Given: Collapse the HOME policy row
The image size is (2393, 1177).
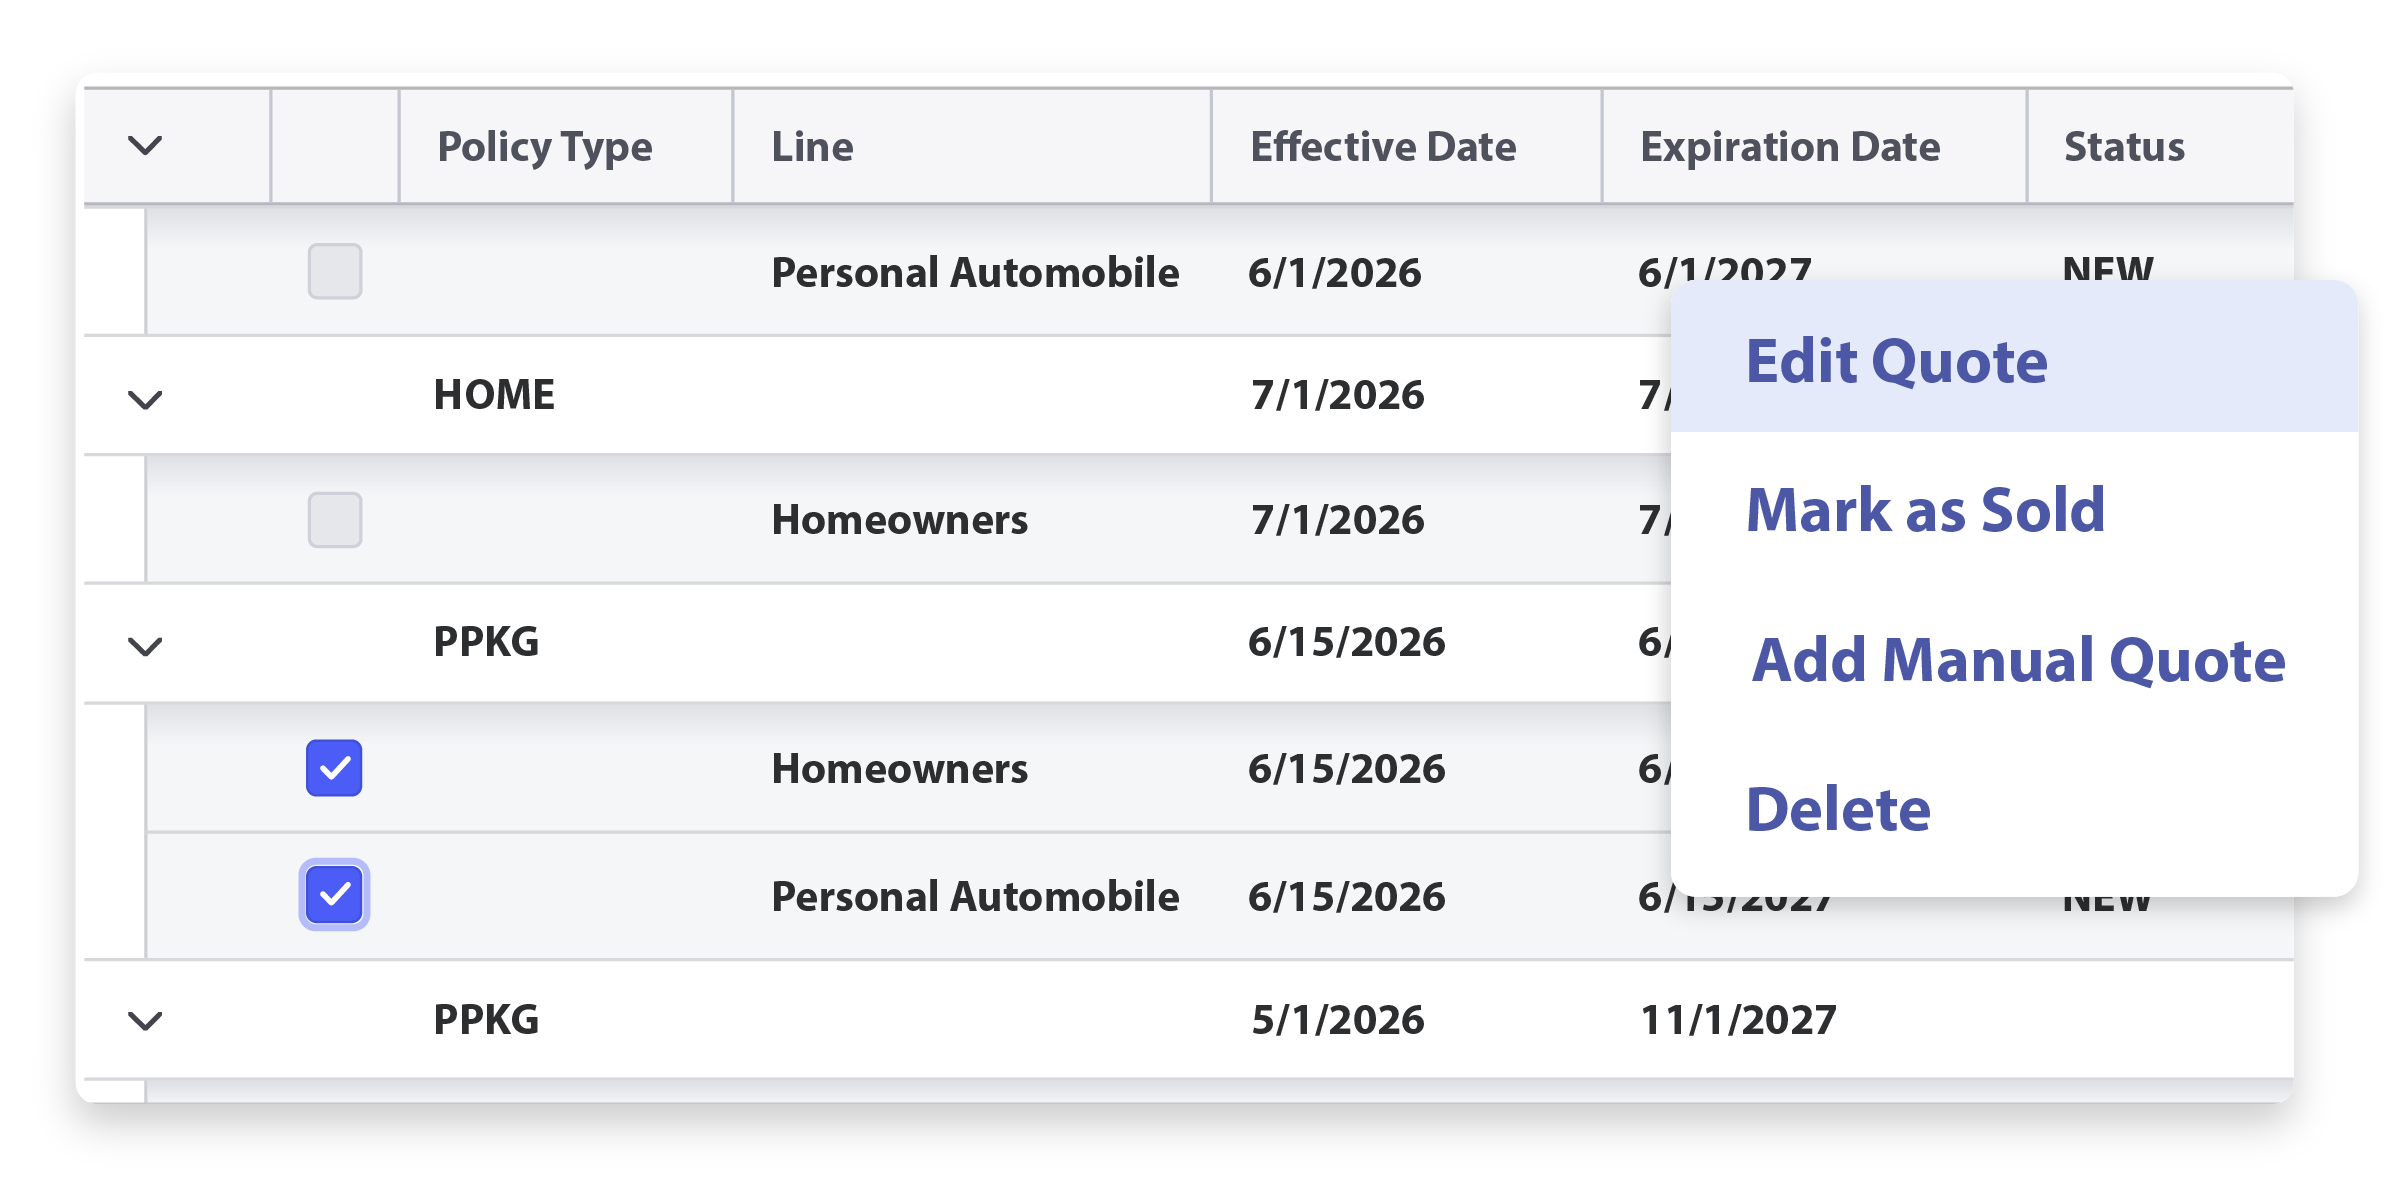Looking at the screenshot, I should [x=145, y=400].
